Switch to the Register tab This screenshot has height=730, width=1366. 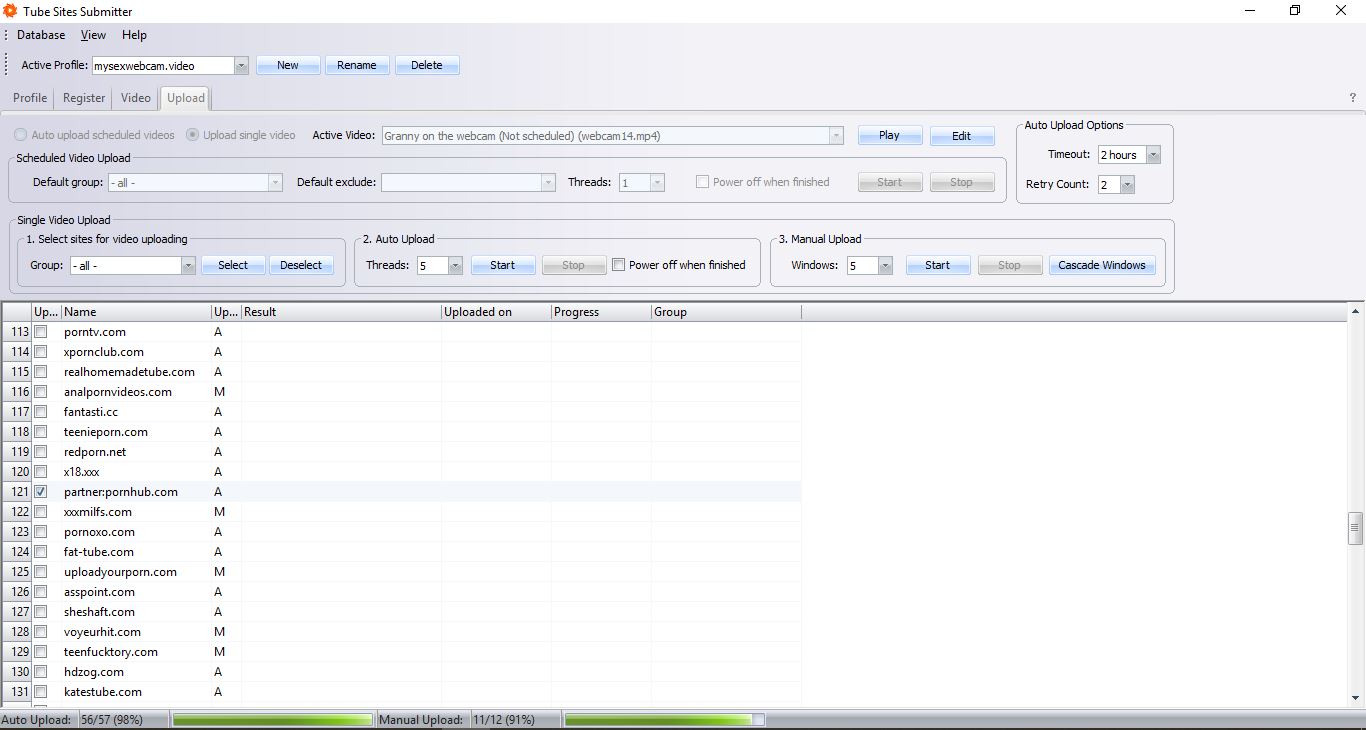pos(84,98)
